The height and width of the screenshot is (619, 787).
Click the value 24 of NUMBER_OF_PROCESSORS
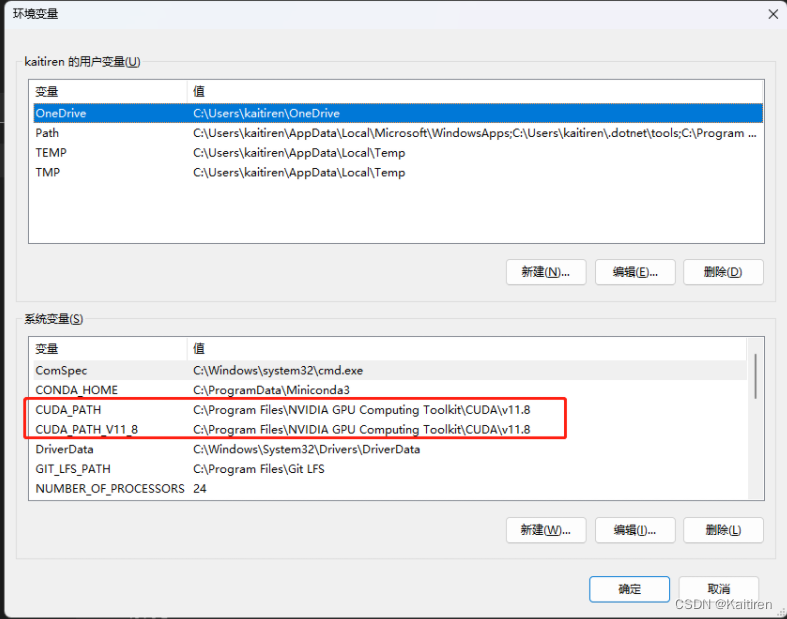click(200, 488)
